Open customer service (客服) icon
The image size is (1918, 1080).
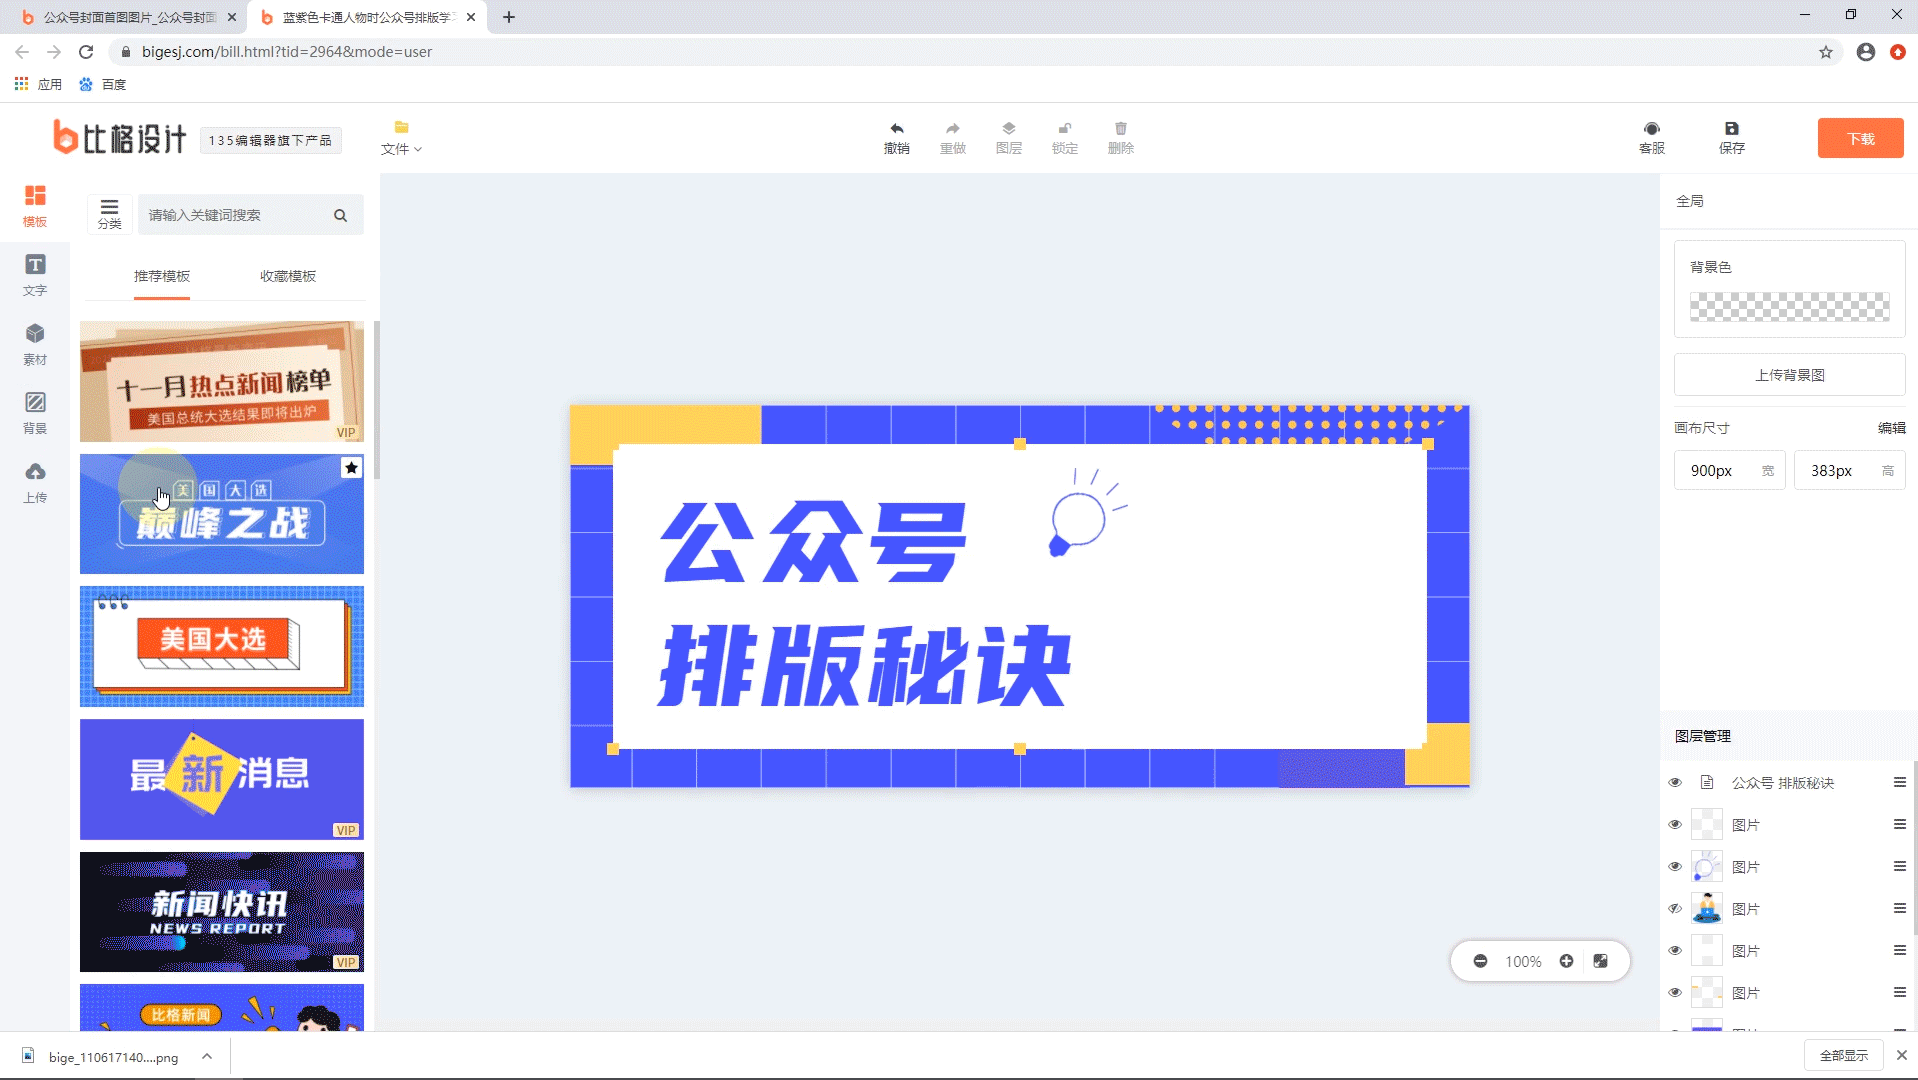tap(1651, 129)
